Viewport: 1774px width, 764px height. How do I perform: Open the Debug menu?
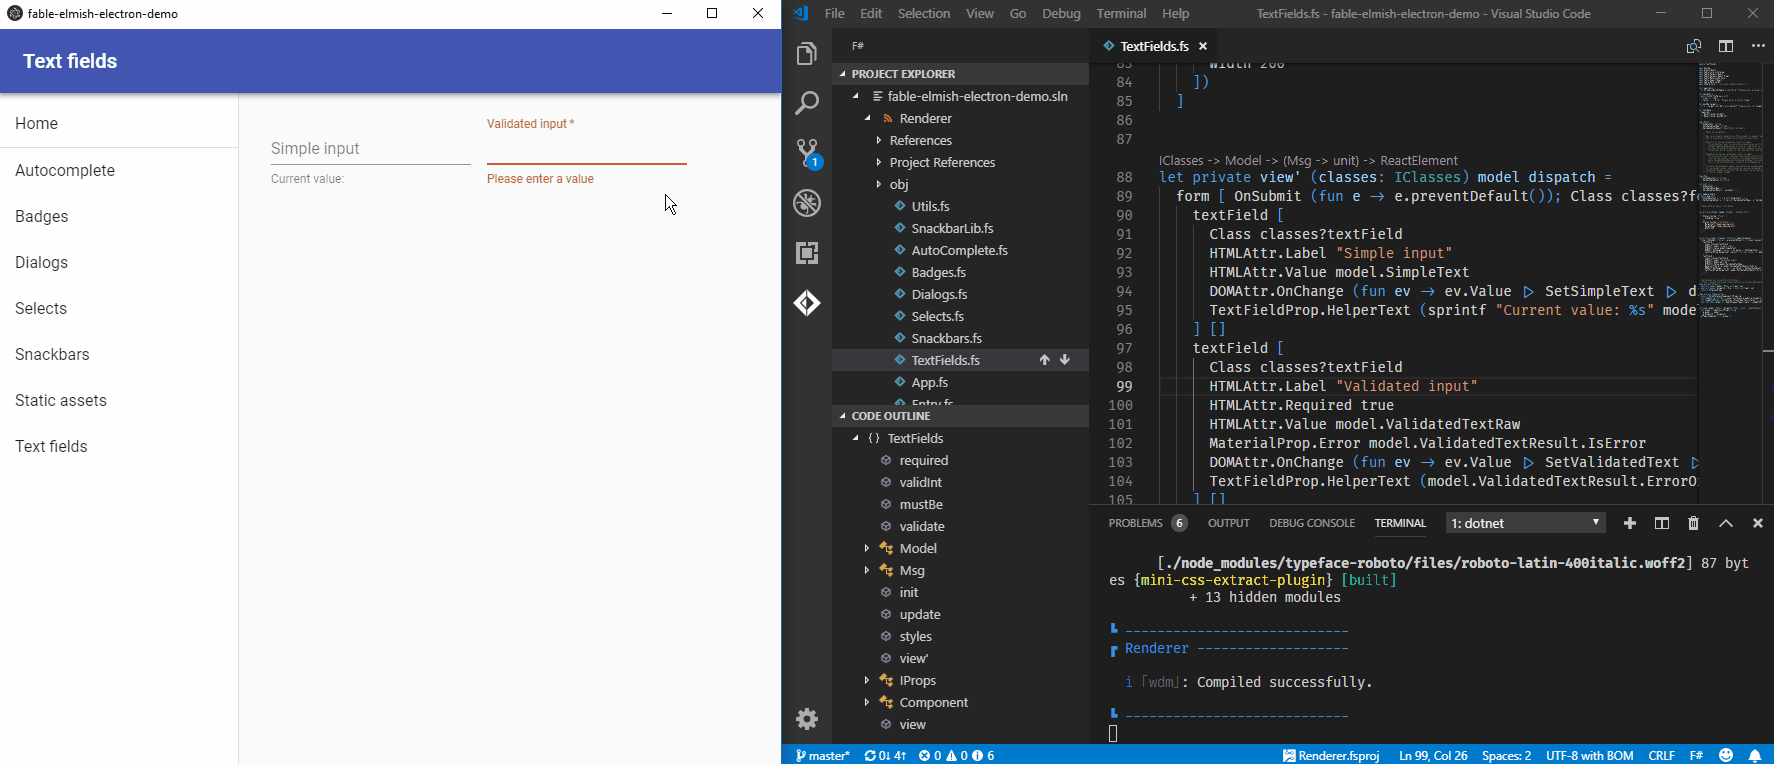pos(1061,13)
